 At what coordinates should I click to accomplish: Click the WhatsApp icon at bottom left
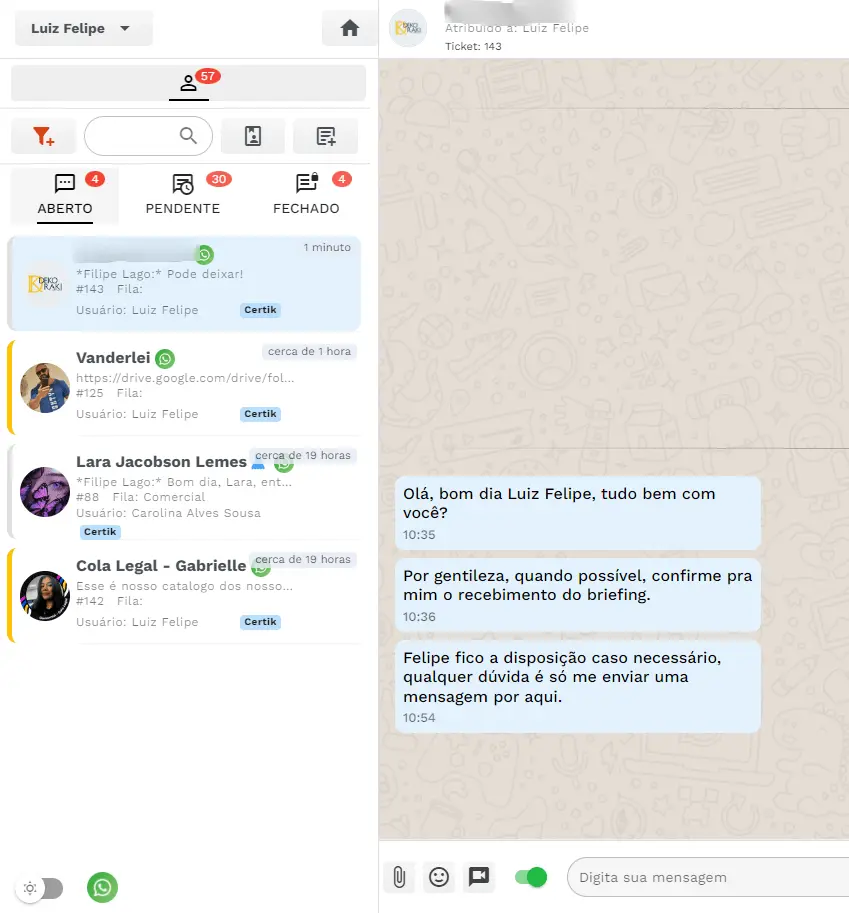(x=102, y=888)
